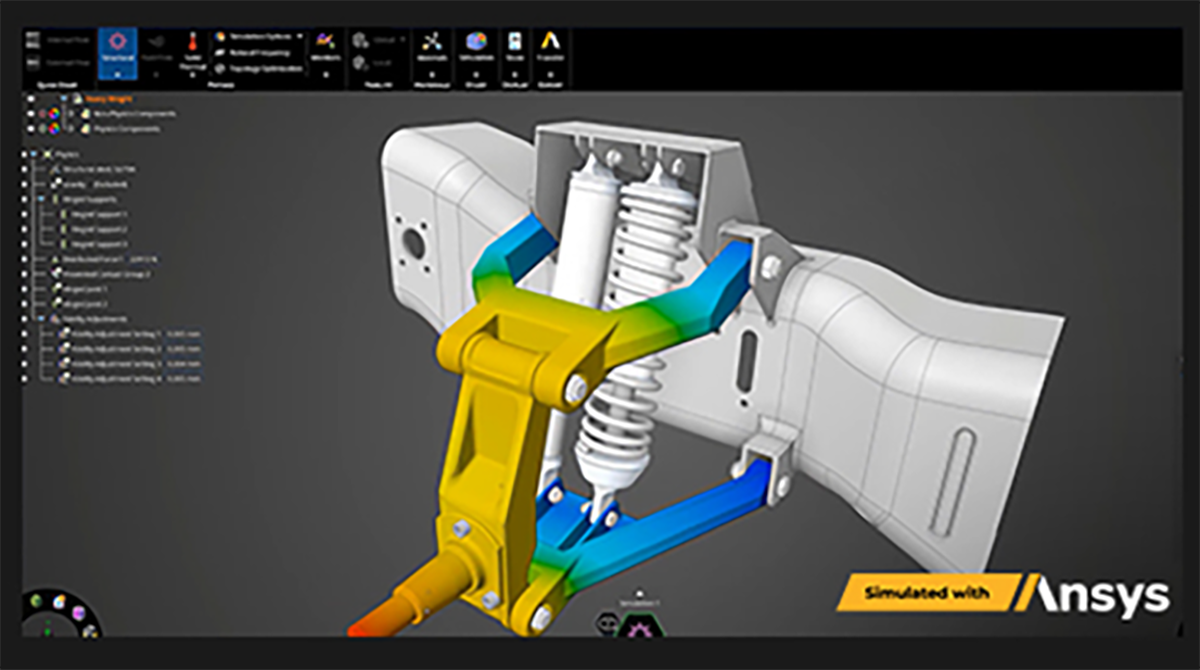Click the pink simulation gear icon
This screenshot has height=670, width=1200.
[632, 627]
